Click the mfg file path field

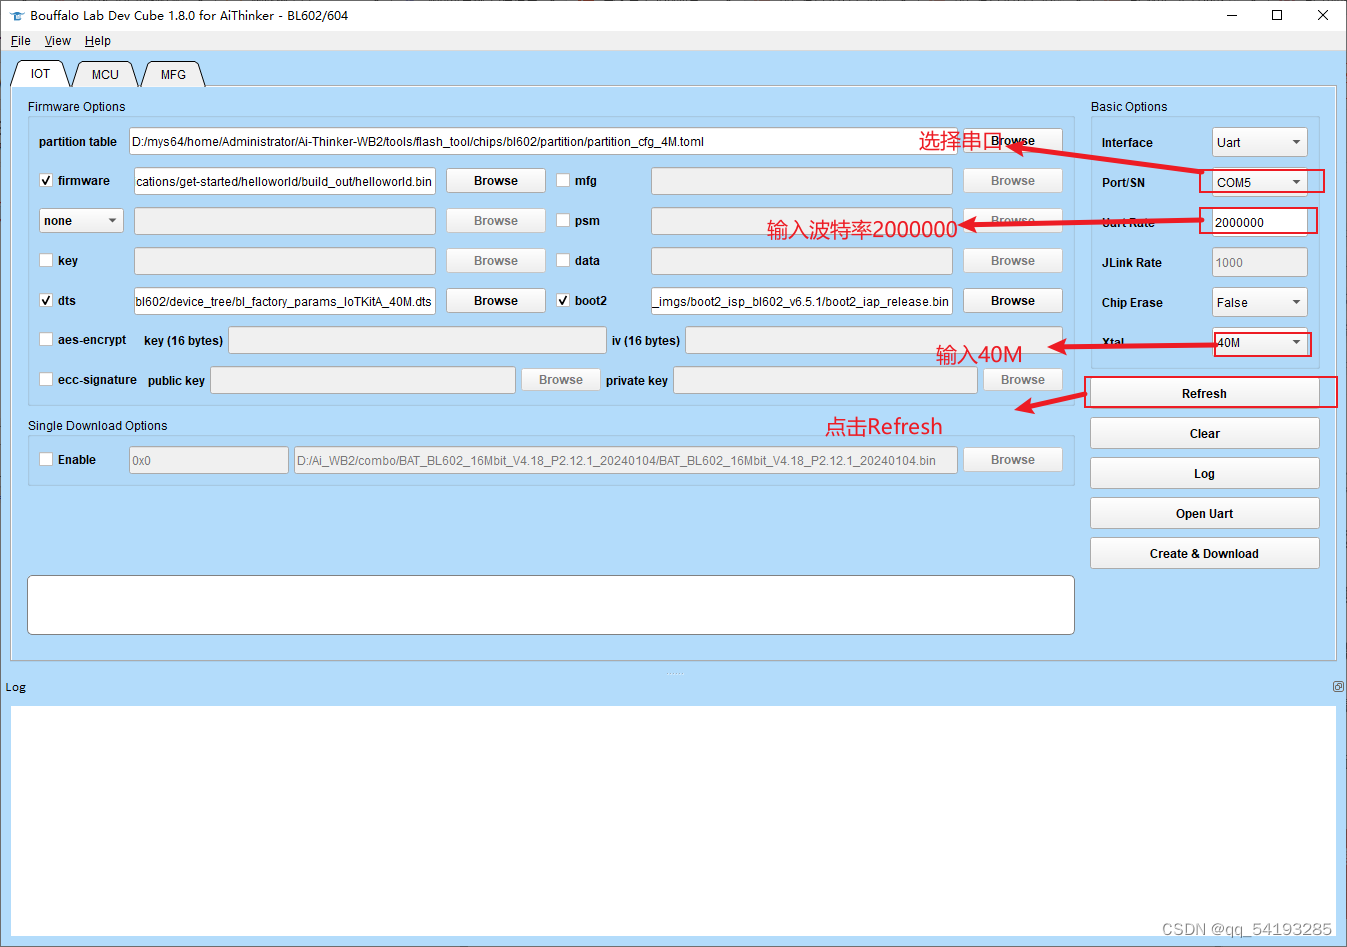click(802, 181)
